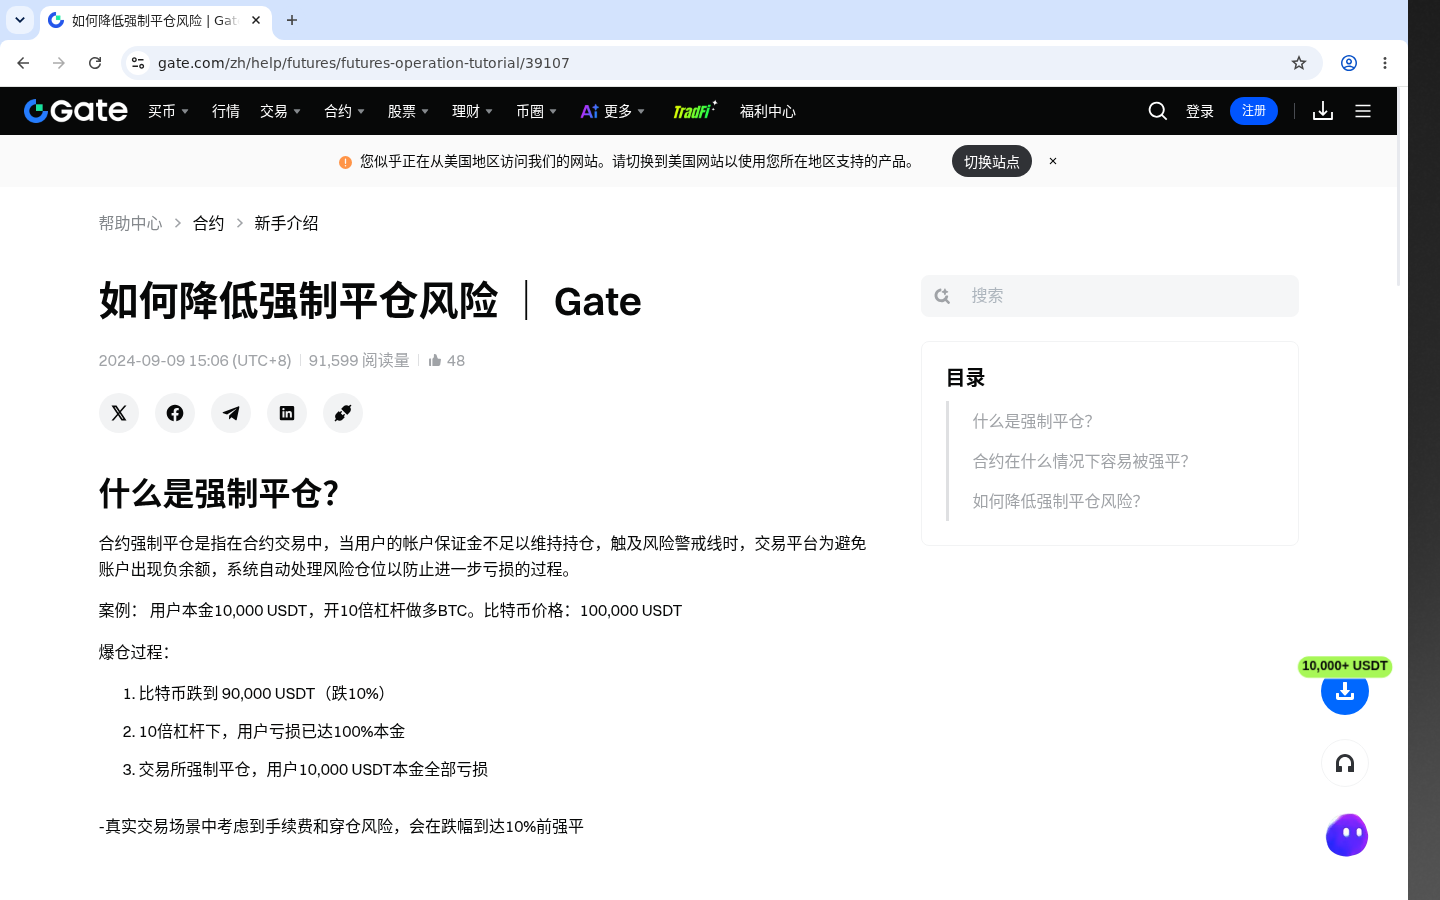The width and height of the screenshot is (1440, 900).
Task: Click the floating blue download button
Action: tap(1345, 691)
